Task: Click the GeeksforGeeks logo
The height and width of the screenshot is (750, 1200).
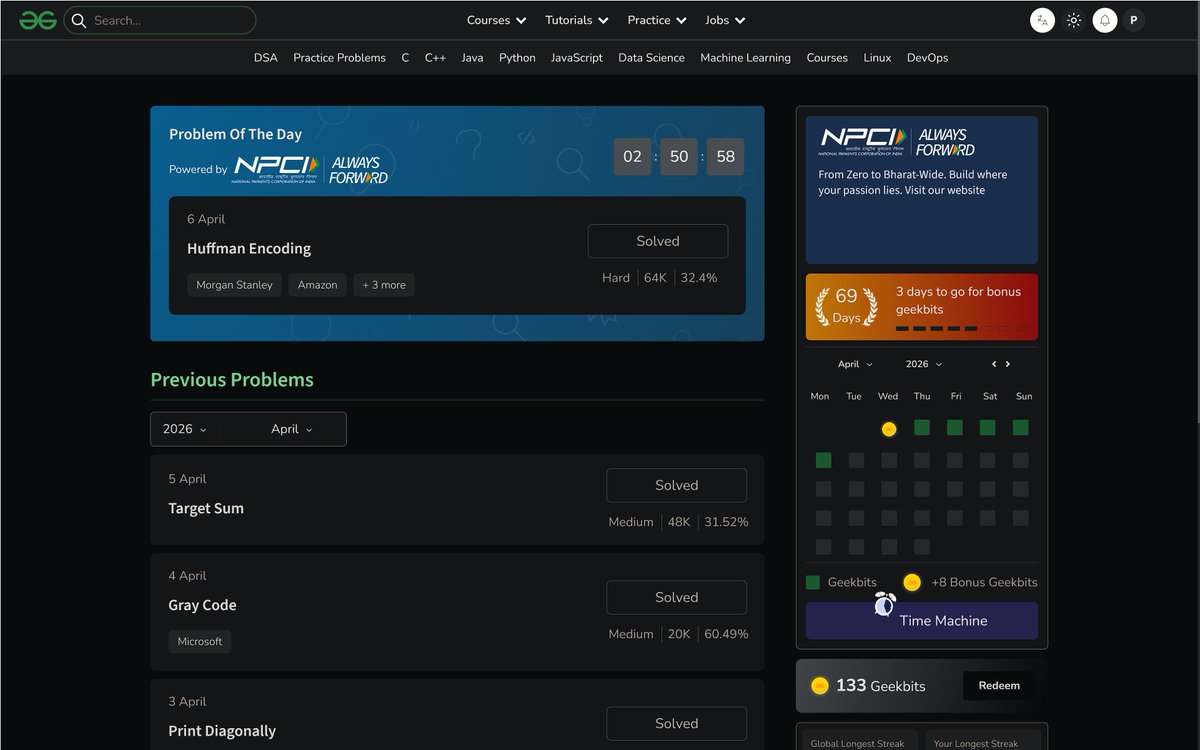Action: (38, 20)
